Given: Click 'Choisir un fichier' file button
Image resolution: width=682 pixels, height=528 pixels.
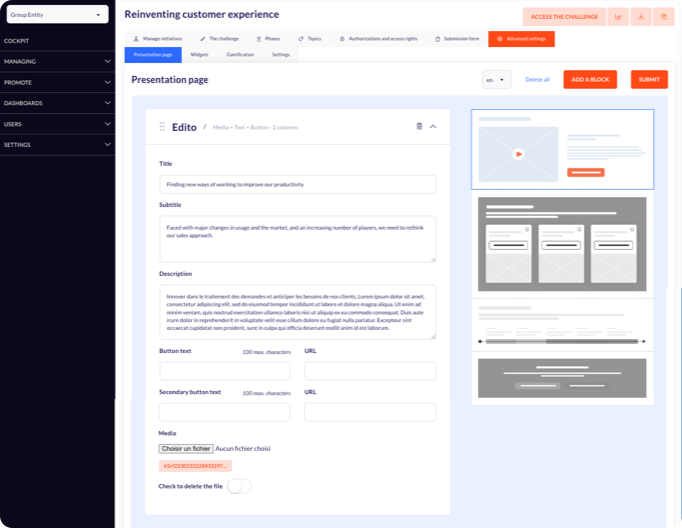Looking at the screenshot, I should point(186,448).
